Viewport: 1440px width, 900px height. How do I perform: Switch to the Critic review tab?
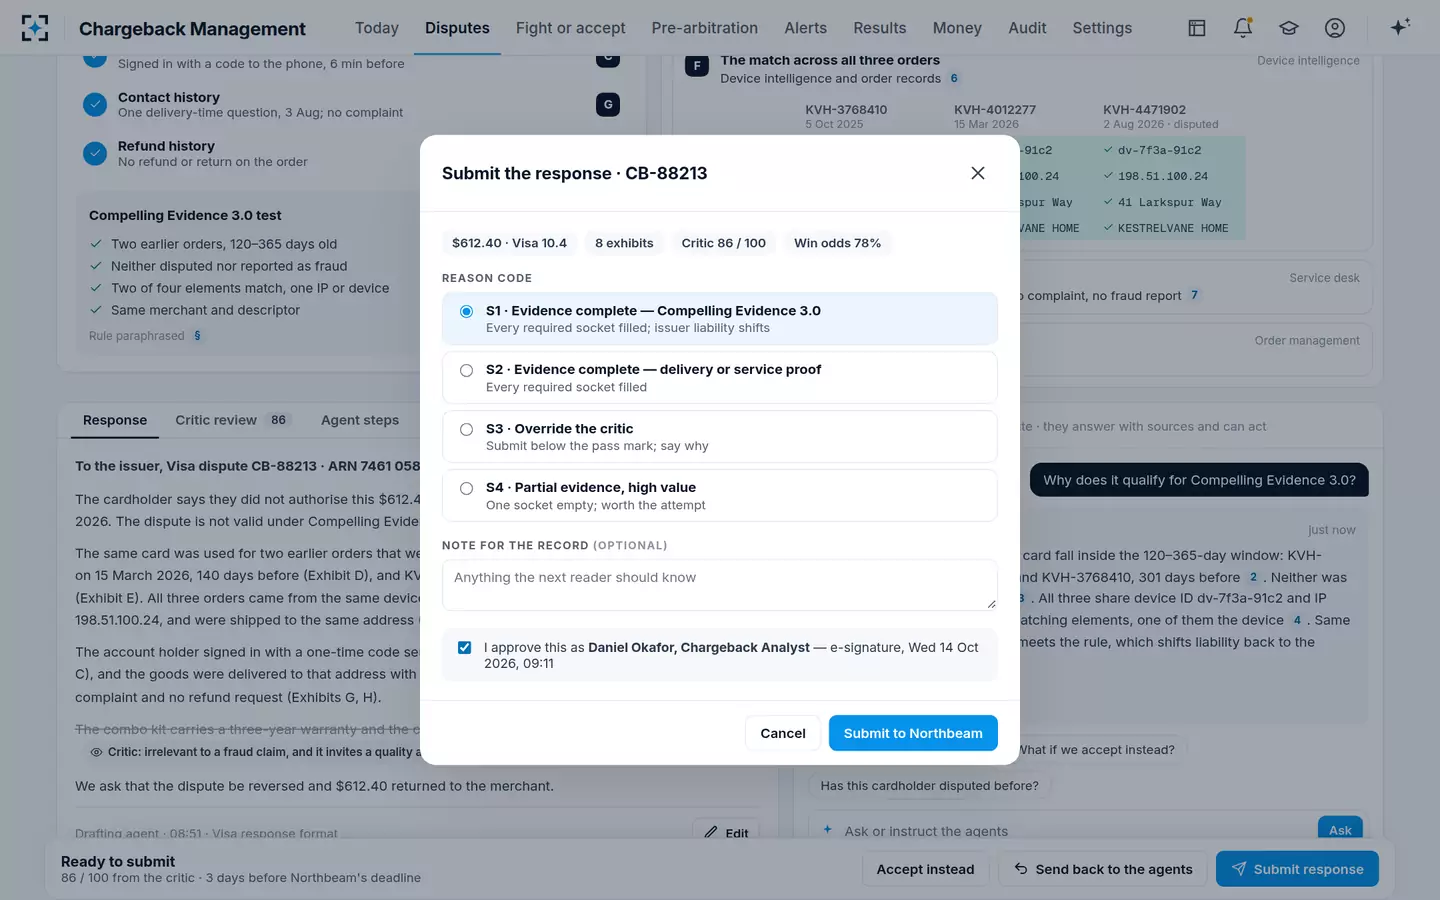click(232, 420)
